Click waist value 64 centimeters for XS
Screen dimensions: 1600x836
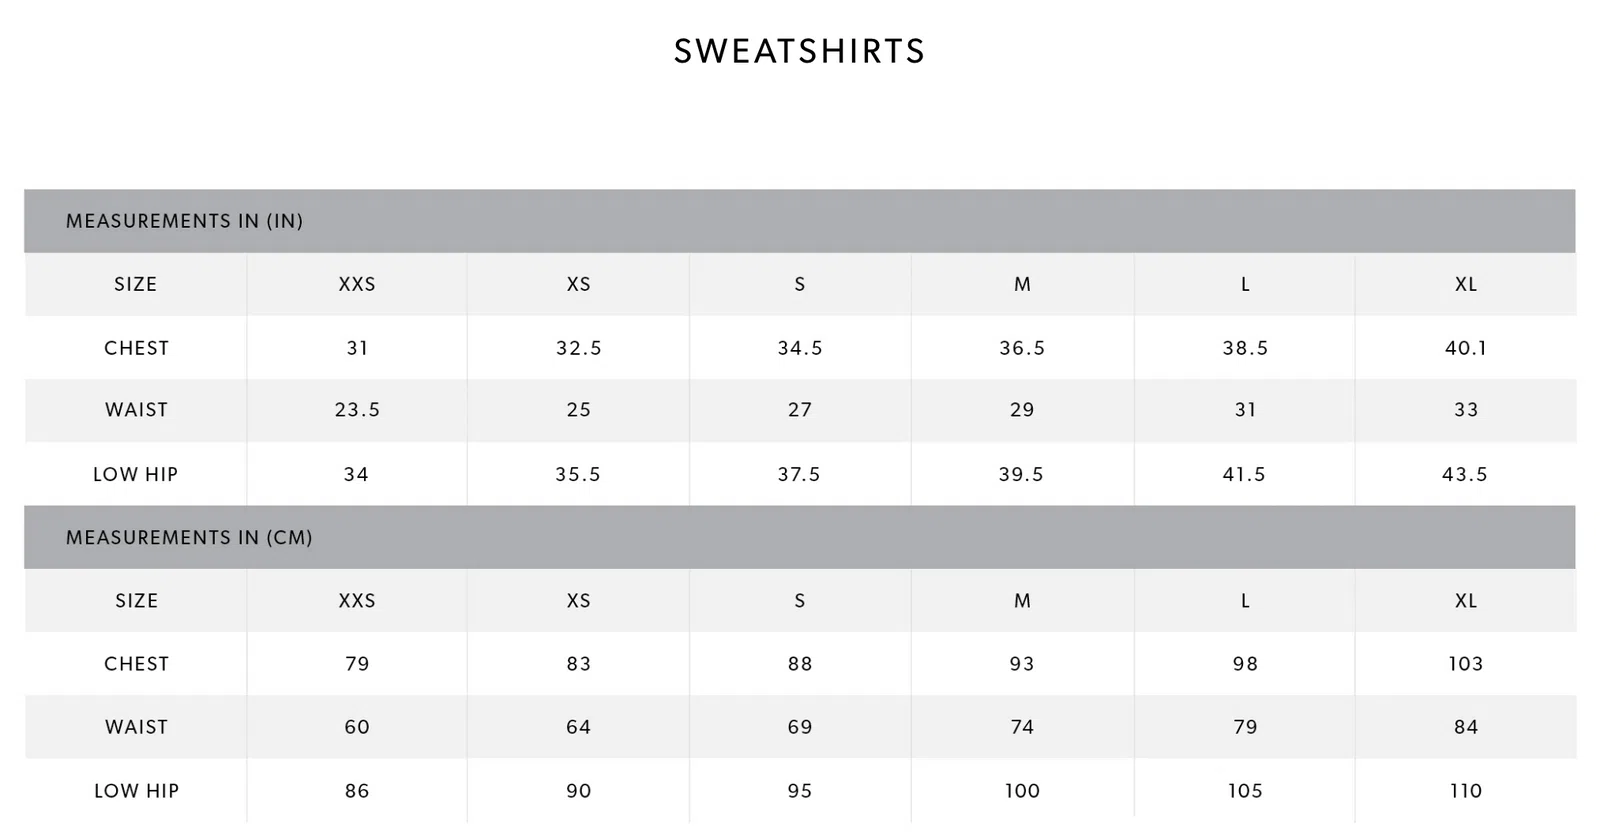point(579,728)
